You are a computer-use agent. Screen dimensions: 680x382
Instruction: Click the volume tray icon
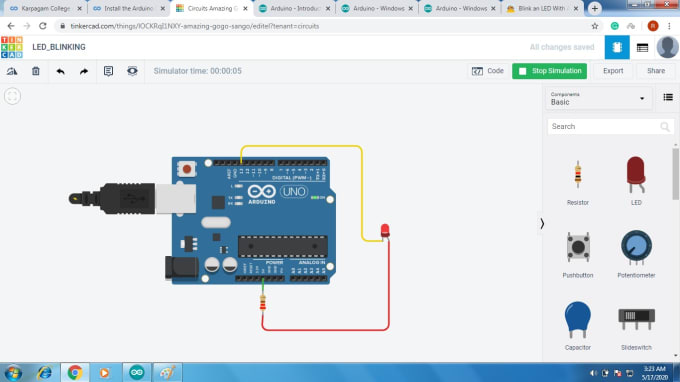593,373
